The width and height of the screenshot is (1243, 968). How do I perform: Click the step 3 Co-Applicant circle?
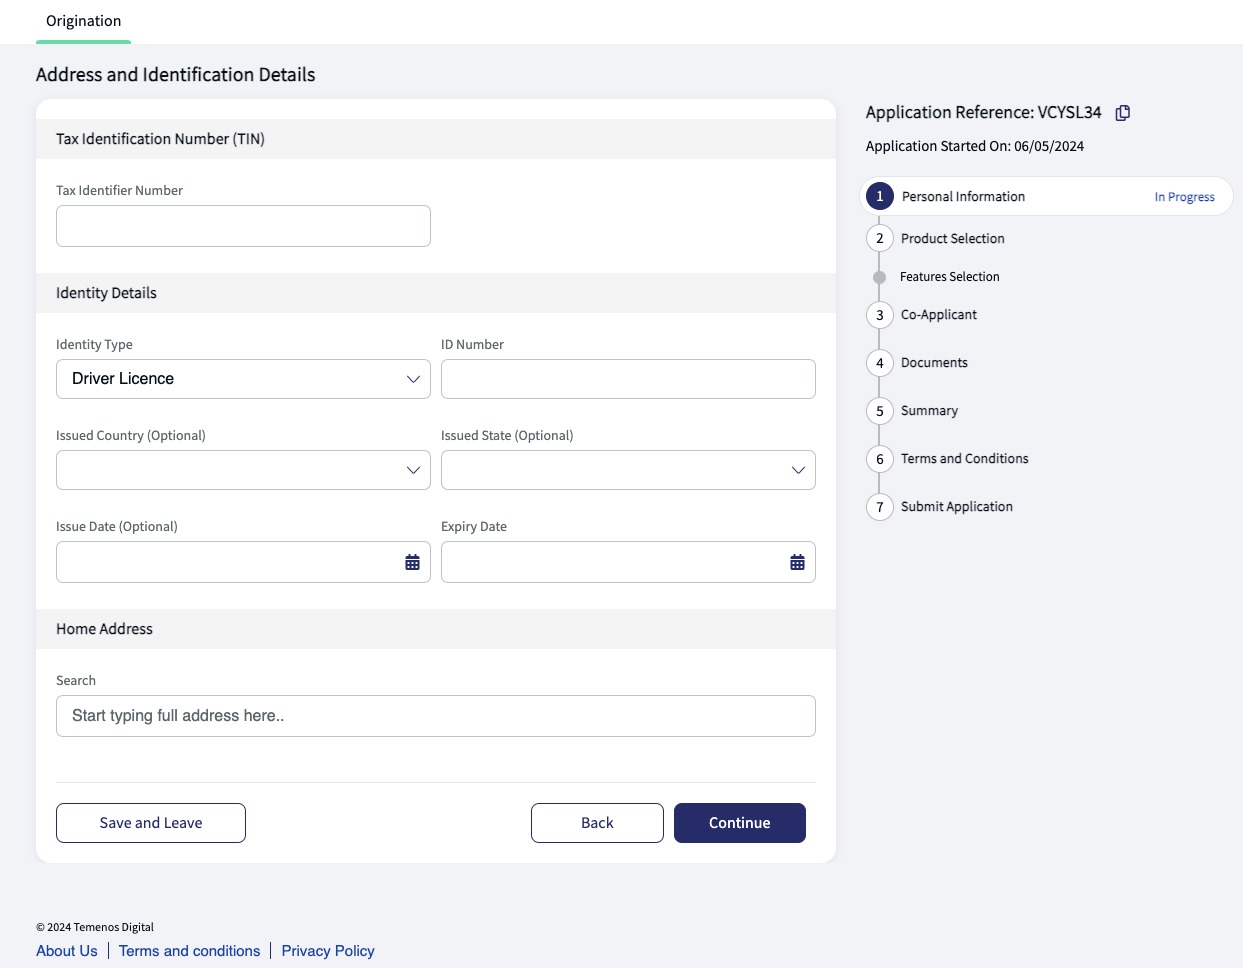coord(880,315)
